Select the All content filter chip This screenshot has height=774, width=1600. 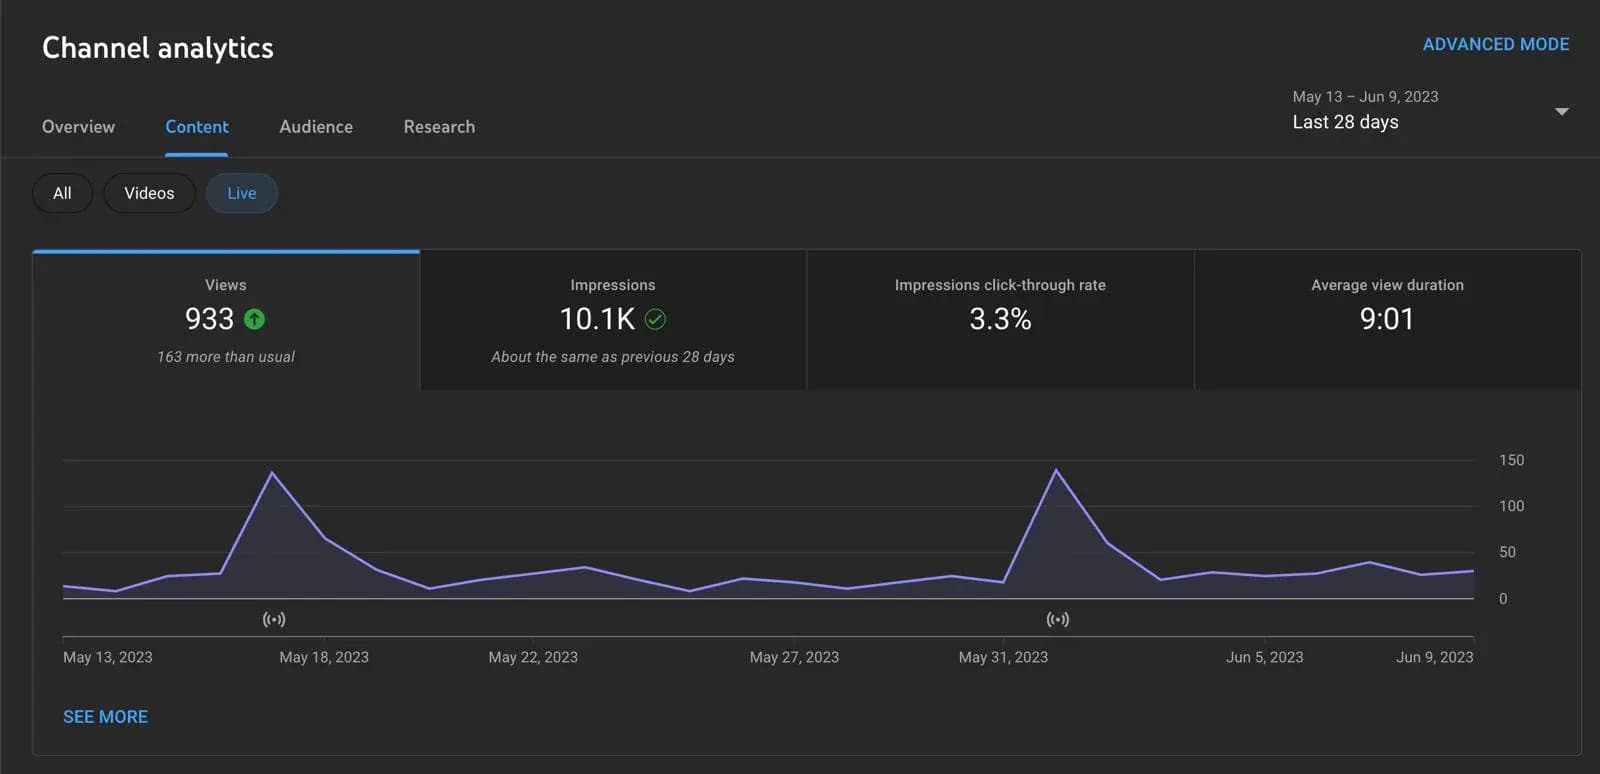62,193
